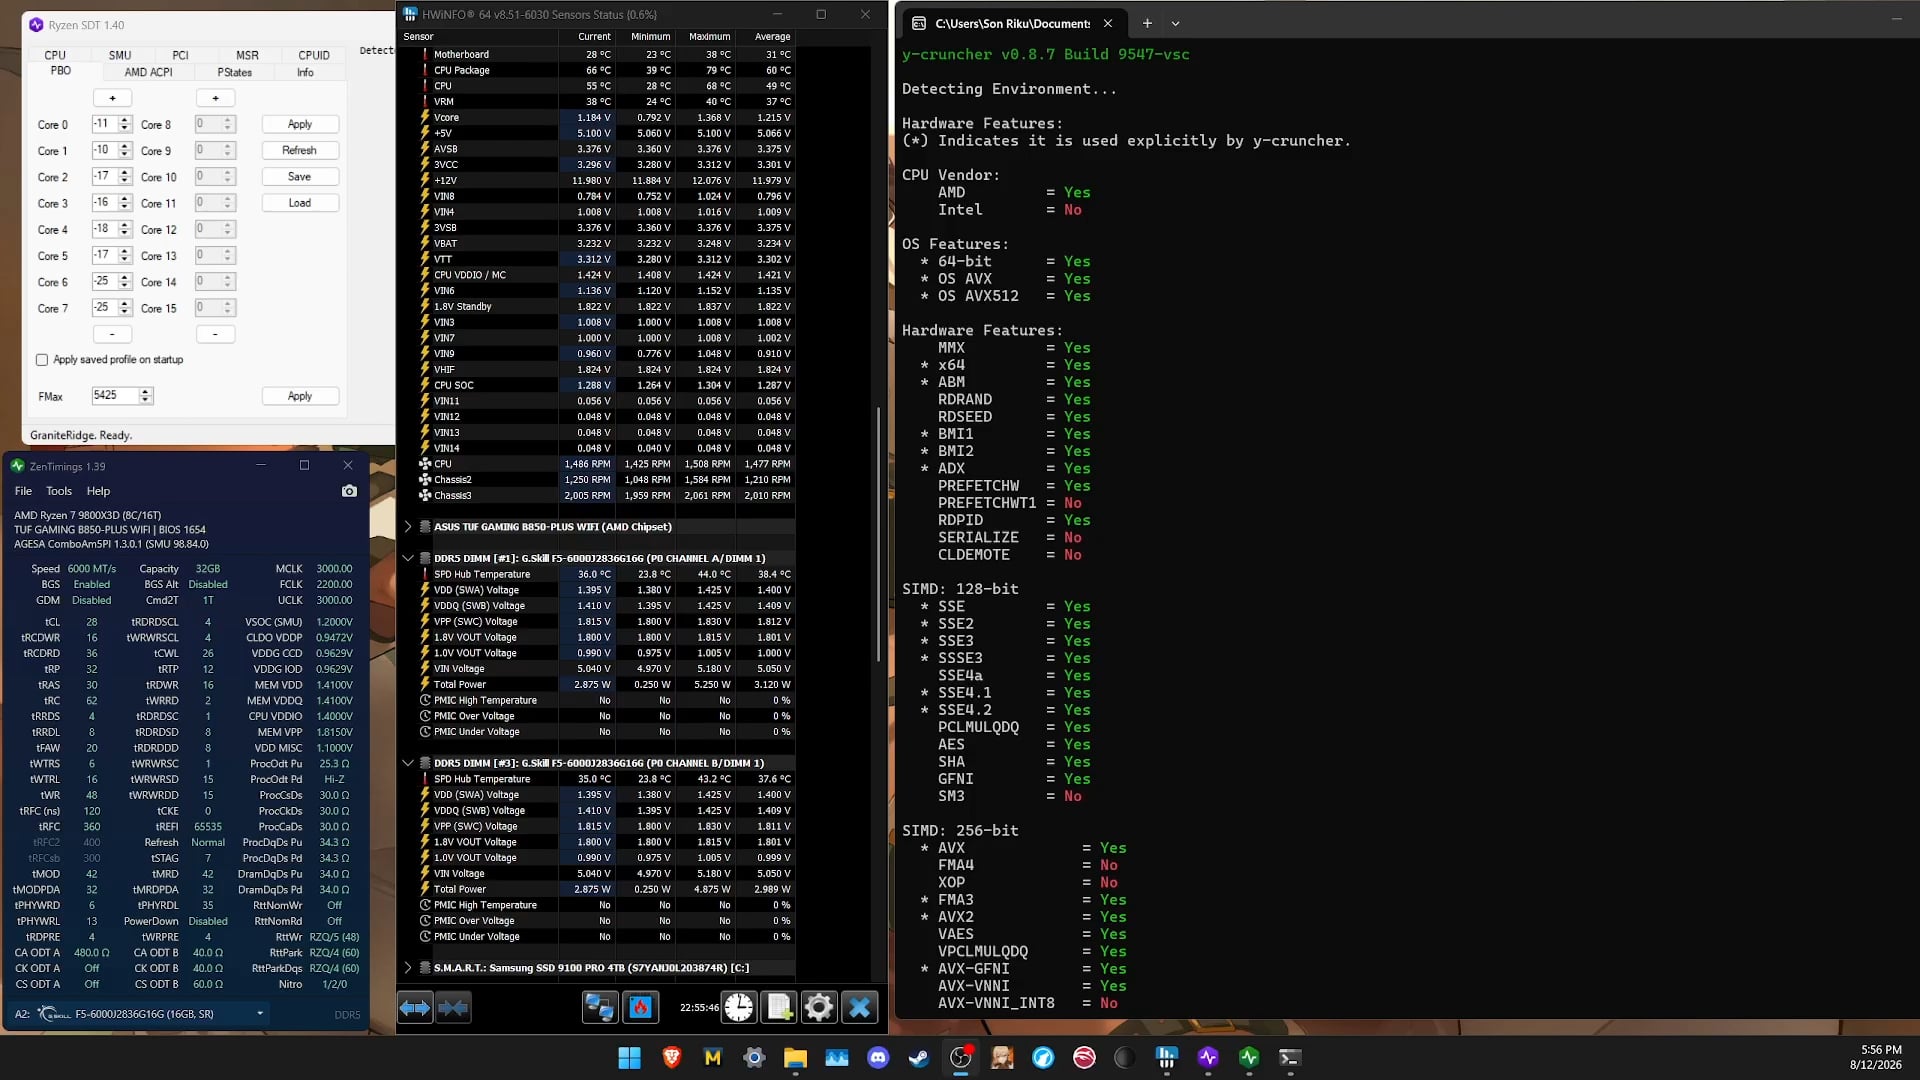Open the Help menu in ZenTimings

coord(98,491)
